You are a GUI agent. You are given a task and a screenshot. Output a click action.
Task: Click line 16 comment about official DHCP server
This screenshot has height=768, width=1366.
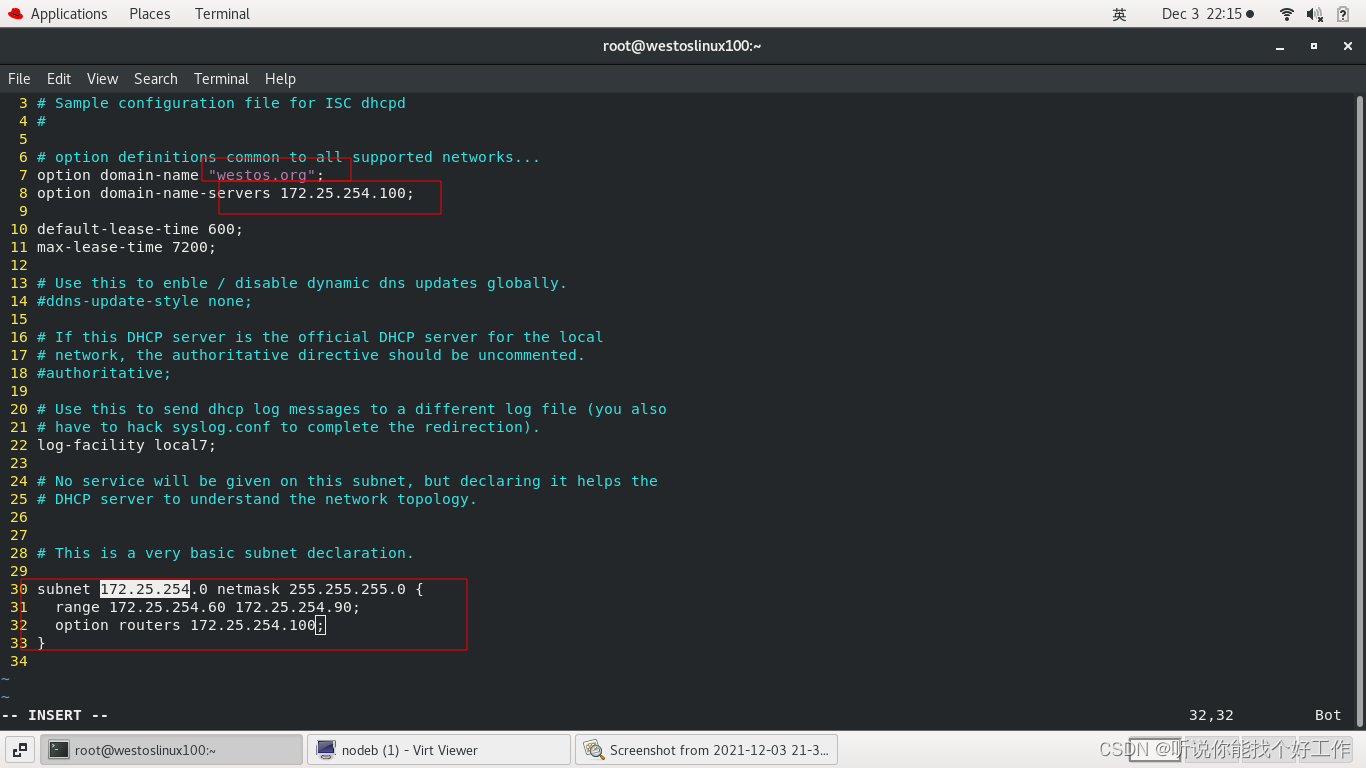tap(320, 337)
